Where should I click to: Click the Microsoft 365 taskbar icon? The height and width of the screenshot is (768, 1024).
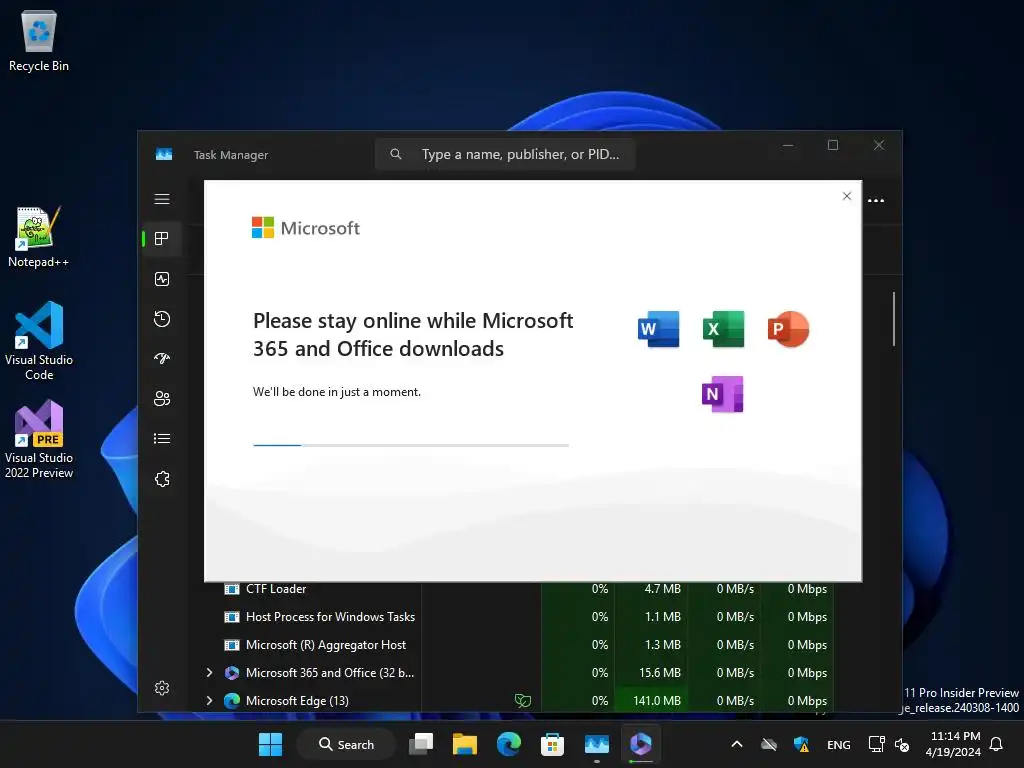[641, 744]
